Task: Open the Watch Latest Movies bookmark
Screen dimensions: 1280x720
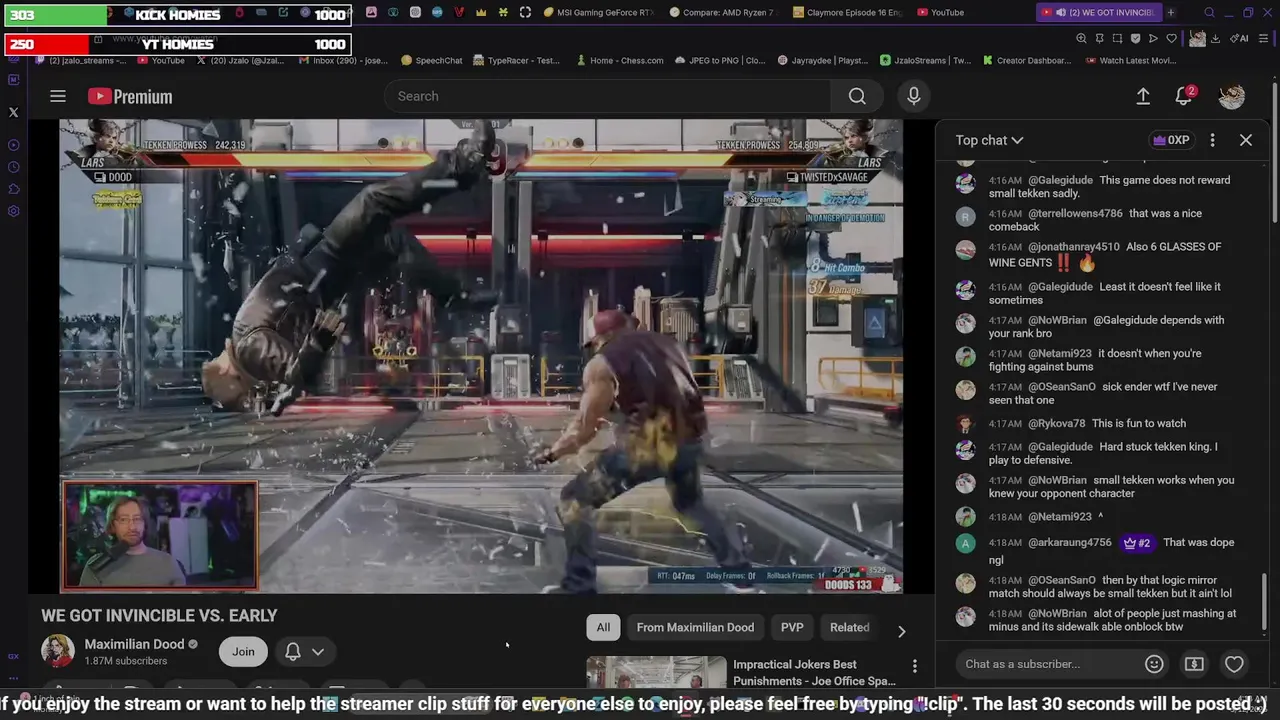Action: (x=1131, y=60)
